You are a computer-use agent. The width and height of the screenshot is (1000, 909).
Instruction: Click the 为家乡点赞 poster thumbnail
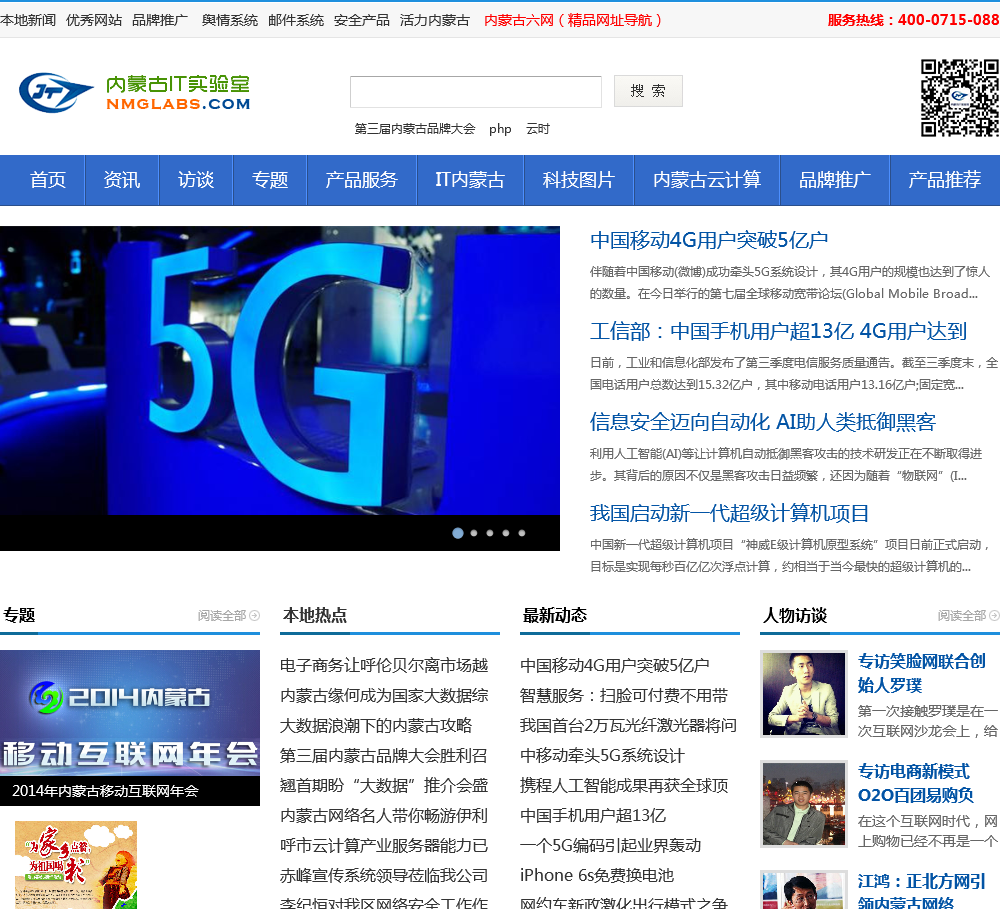pyautogui.click(x=76, y=865)
